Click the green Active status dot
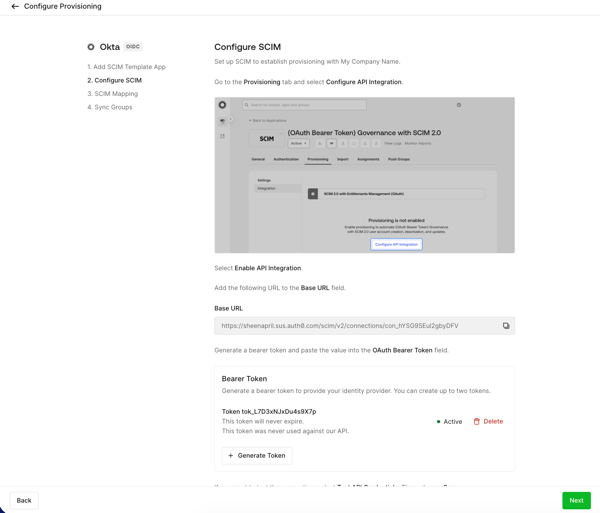The width and height of the screenshot is (600, 513). coord(439,422)
